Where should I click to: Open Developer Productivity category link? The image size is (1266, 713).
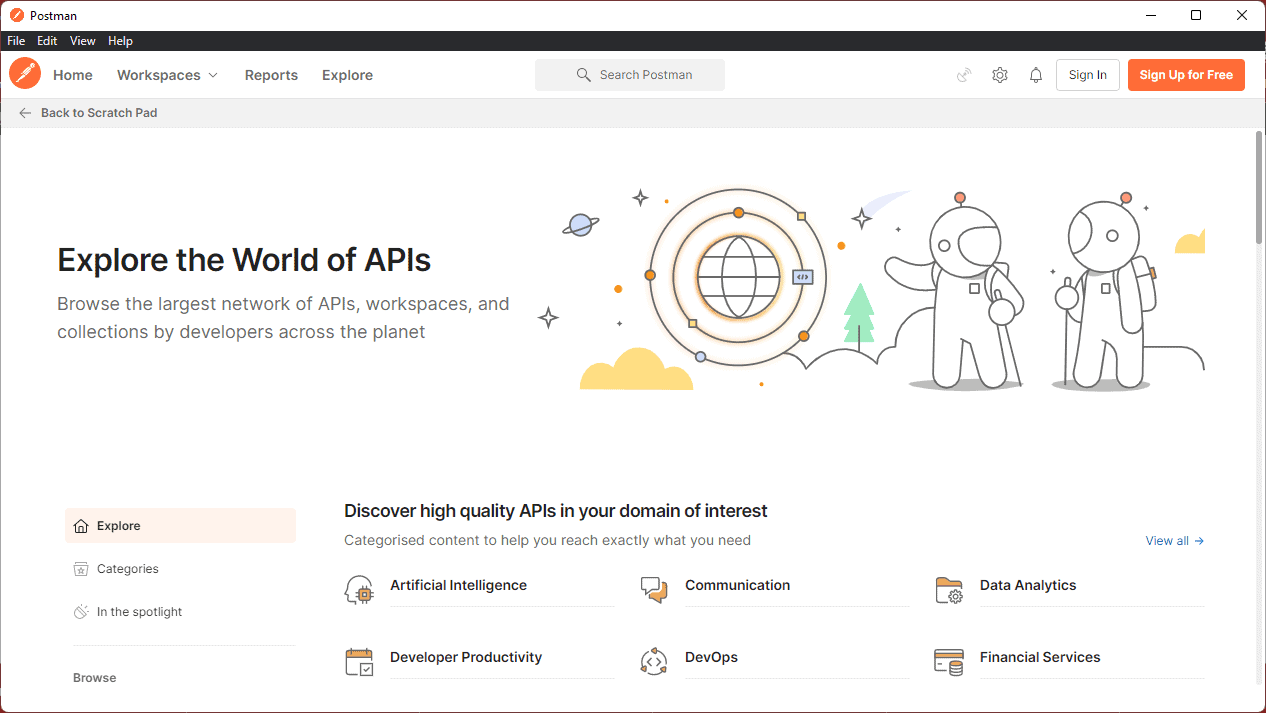[466, 657]
